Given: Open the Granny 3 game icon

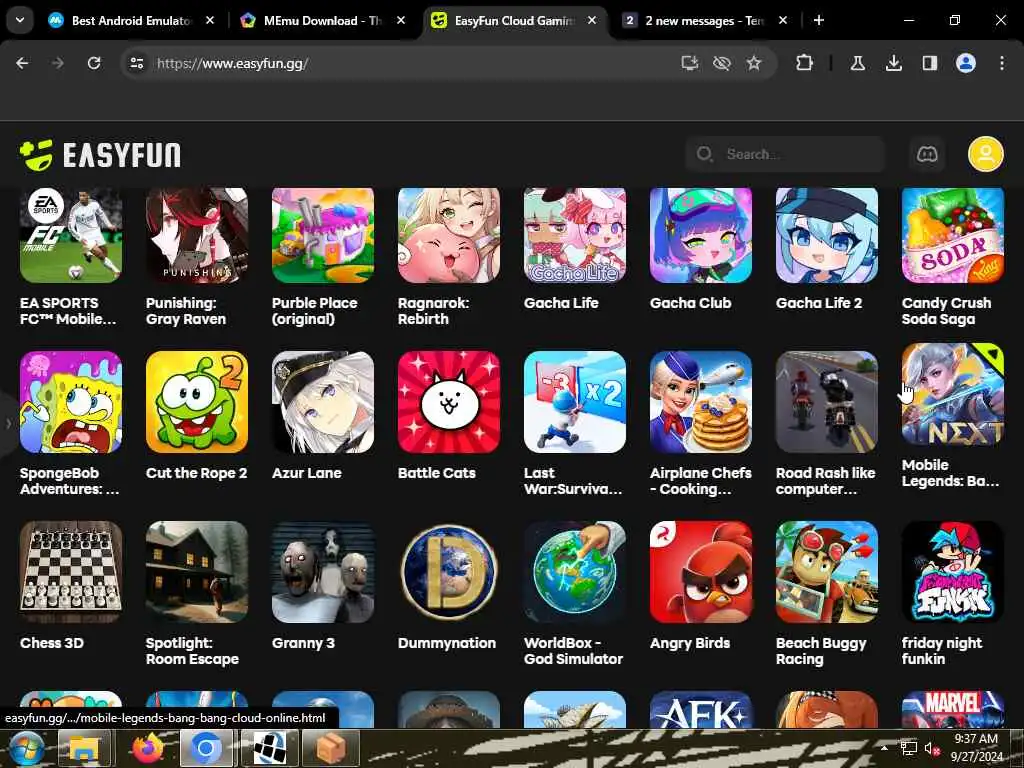Looking at the screenshot, I should (323, 572).
